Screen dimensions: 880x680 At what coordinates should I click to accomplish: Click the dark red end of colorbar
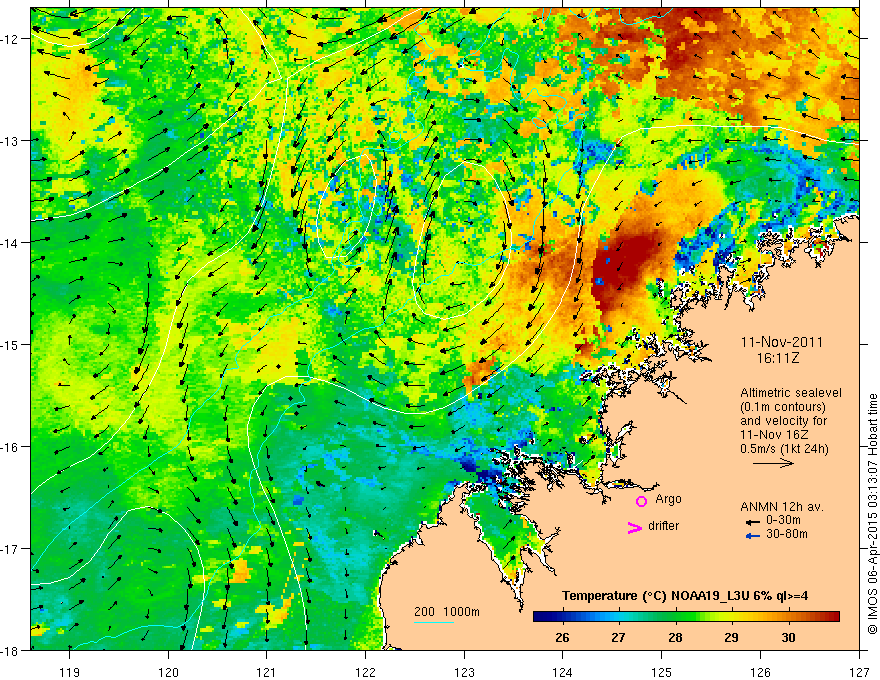coord(833,617)
